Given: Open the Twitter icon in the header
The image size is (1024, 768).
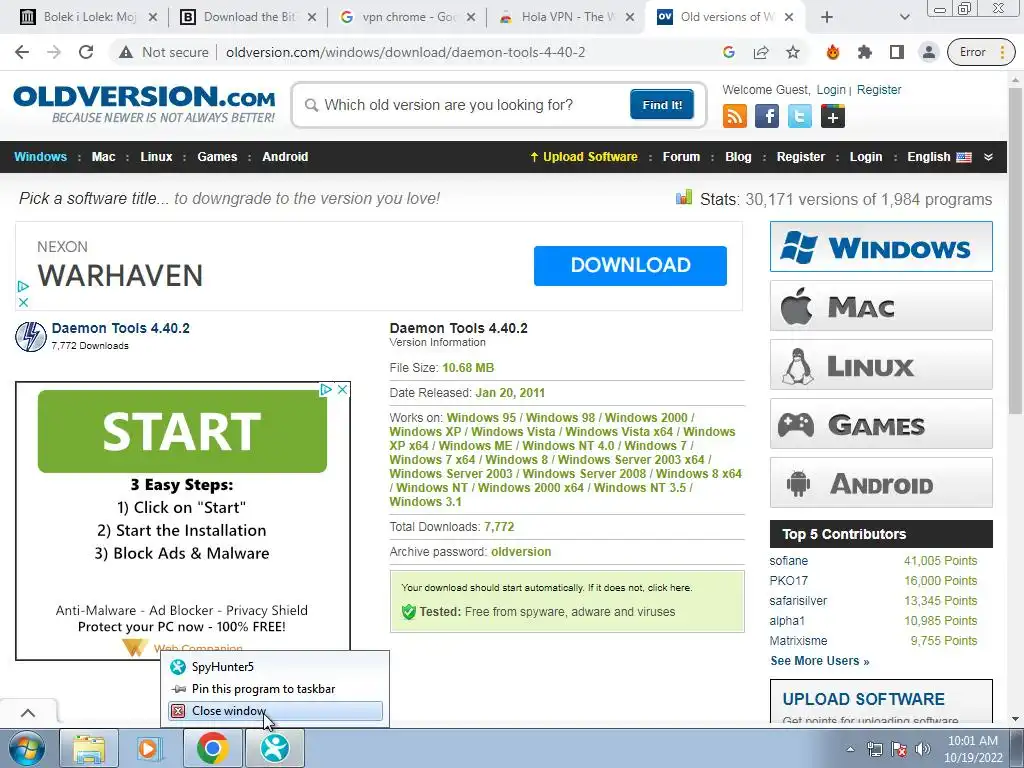Looking at the screenshot, I should click(x=799, y=117).
